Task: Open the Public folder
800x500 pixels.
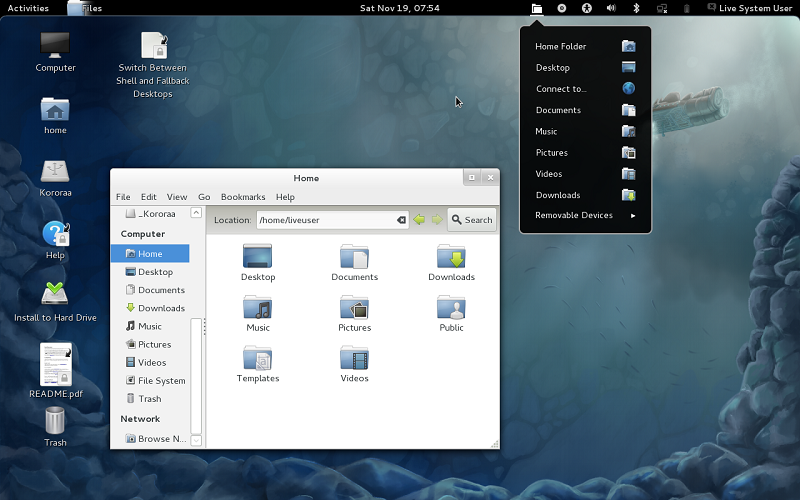Action: (x=451, y=308)
